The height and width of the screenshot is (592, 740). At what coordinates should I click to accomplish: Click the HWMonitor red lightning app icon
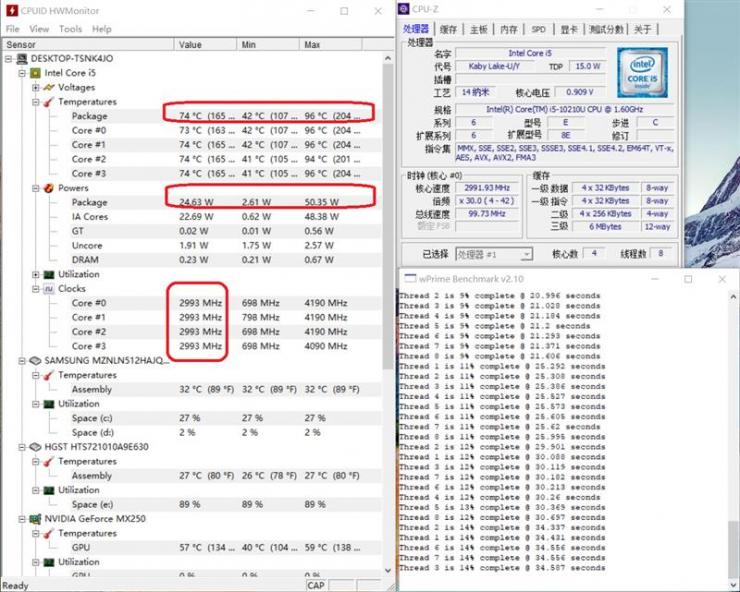click(x=11, y=10)
